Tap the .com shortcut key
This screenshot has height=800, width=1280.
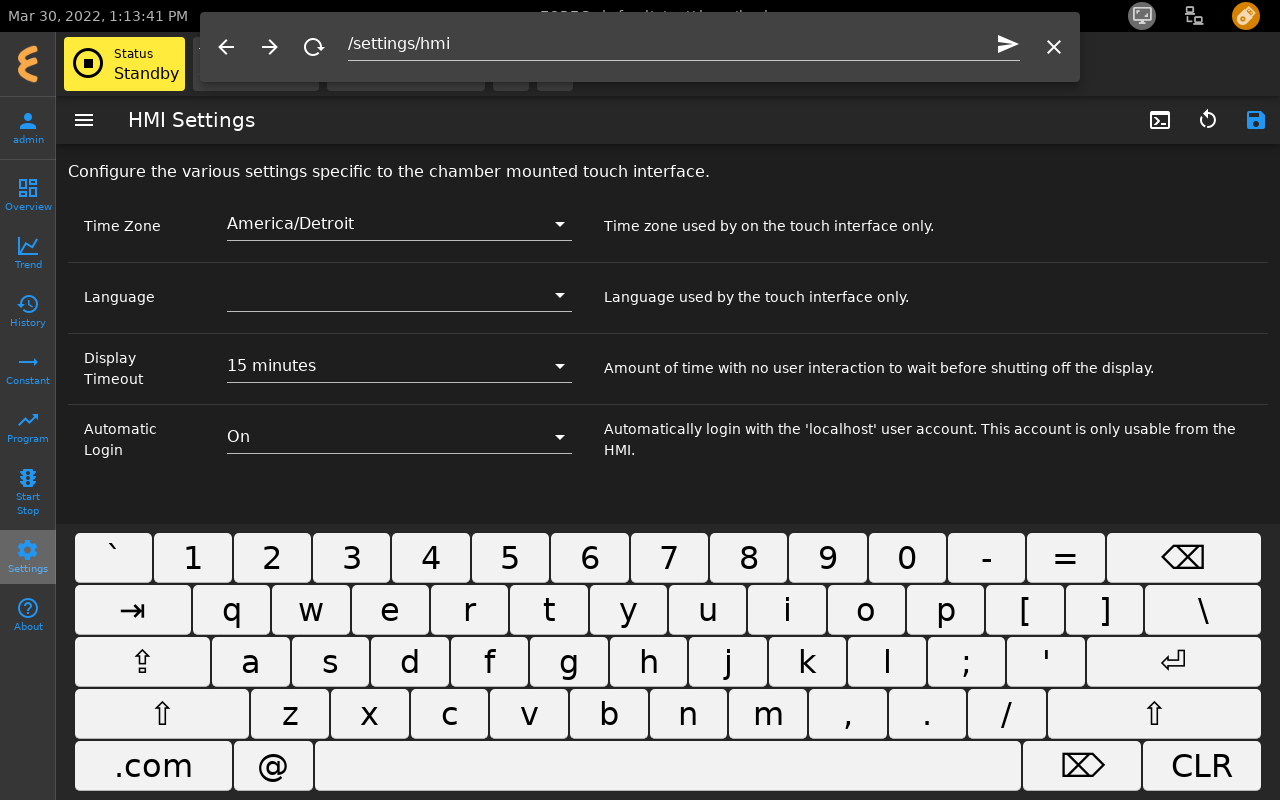pos(154,766)
